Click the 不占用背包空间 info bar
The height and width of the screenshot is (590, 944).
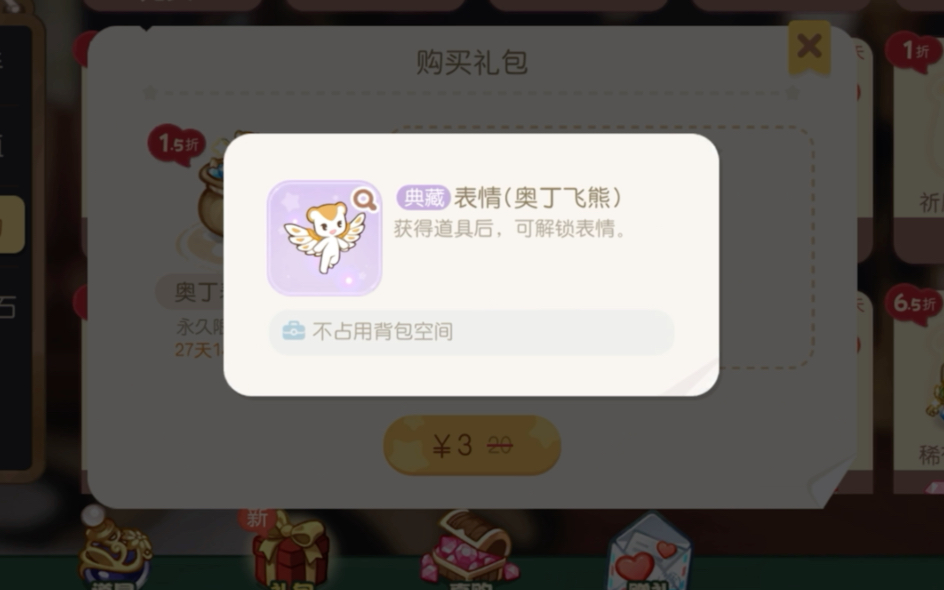click(x=471, y=332)
